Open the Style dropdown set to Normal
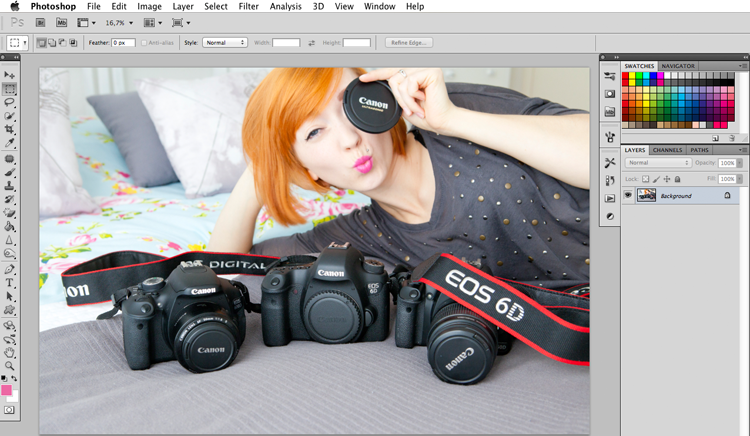The width and height of the screenshot is (750, 436). point(225,43)
